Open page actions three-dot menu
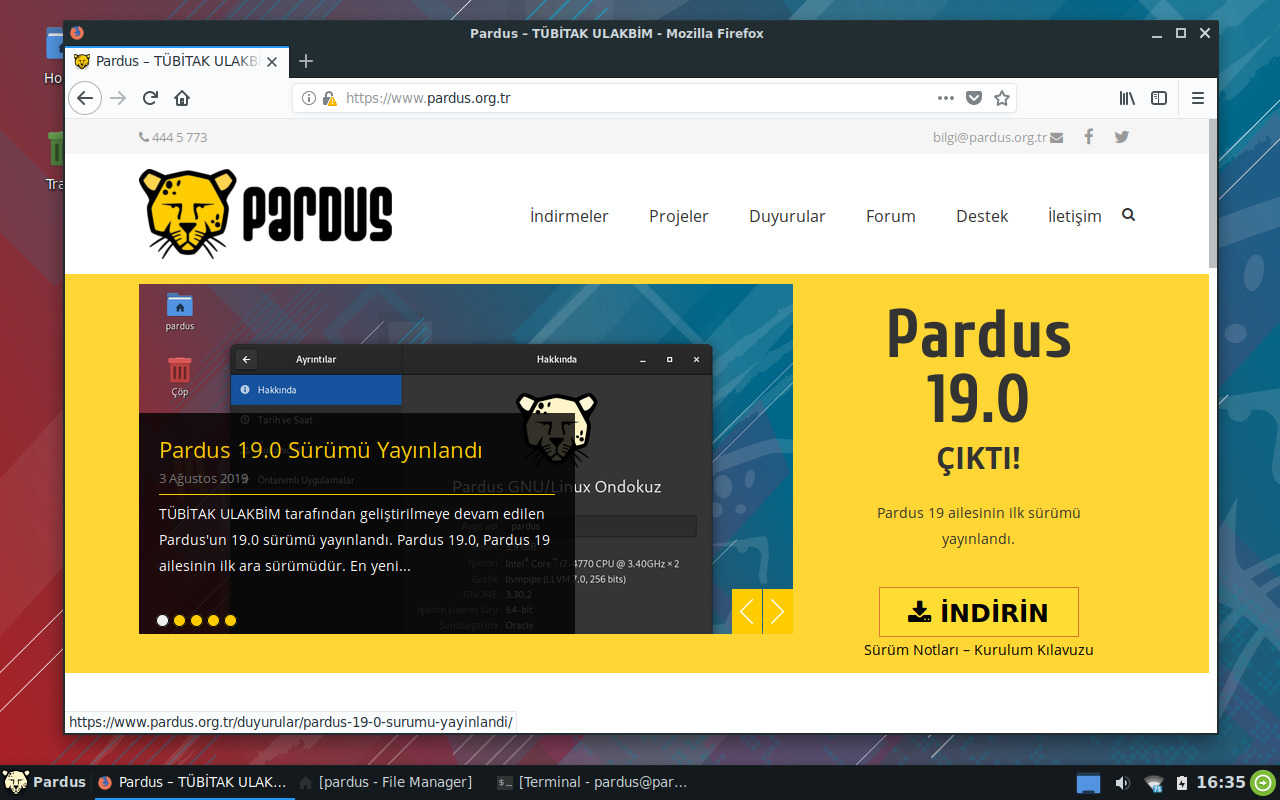This screenshot has height=800, width=1280. pyautogui.click(x=945, y=98)
